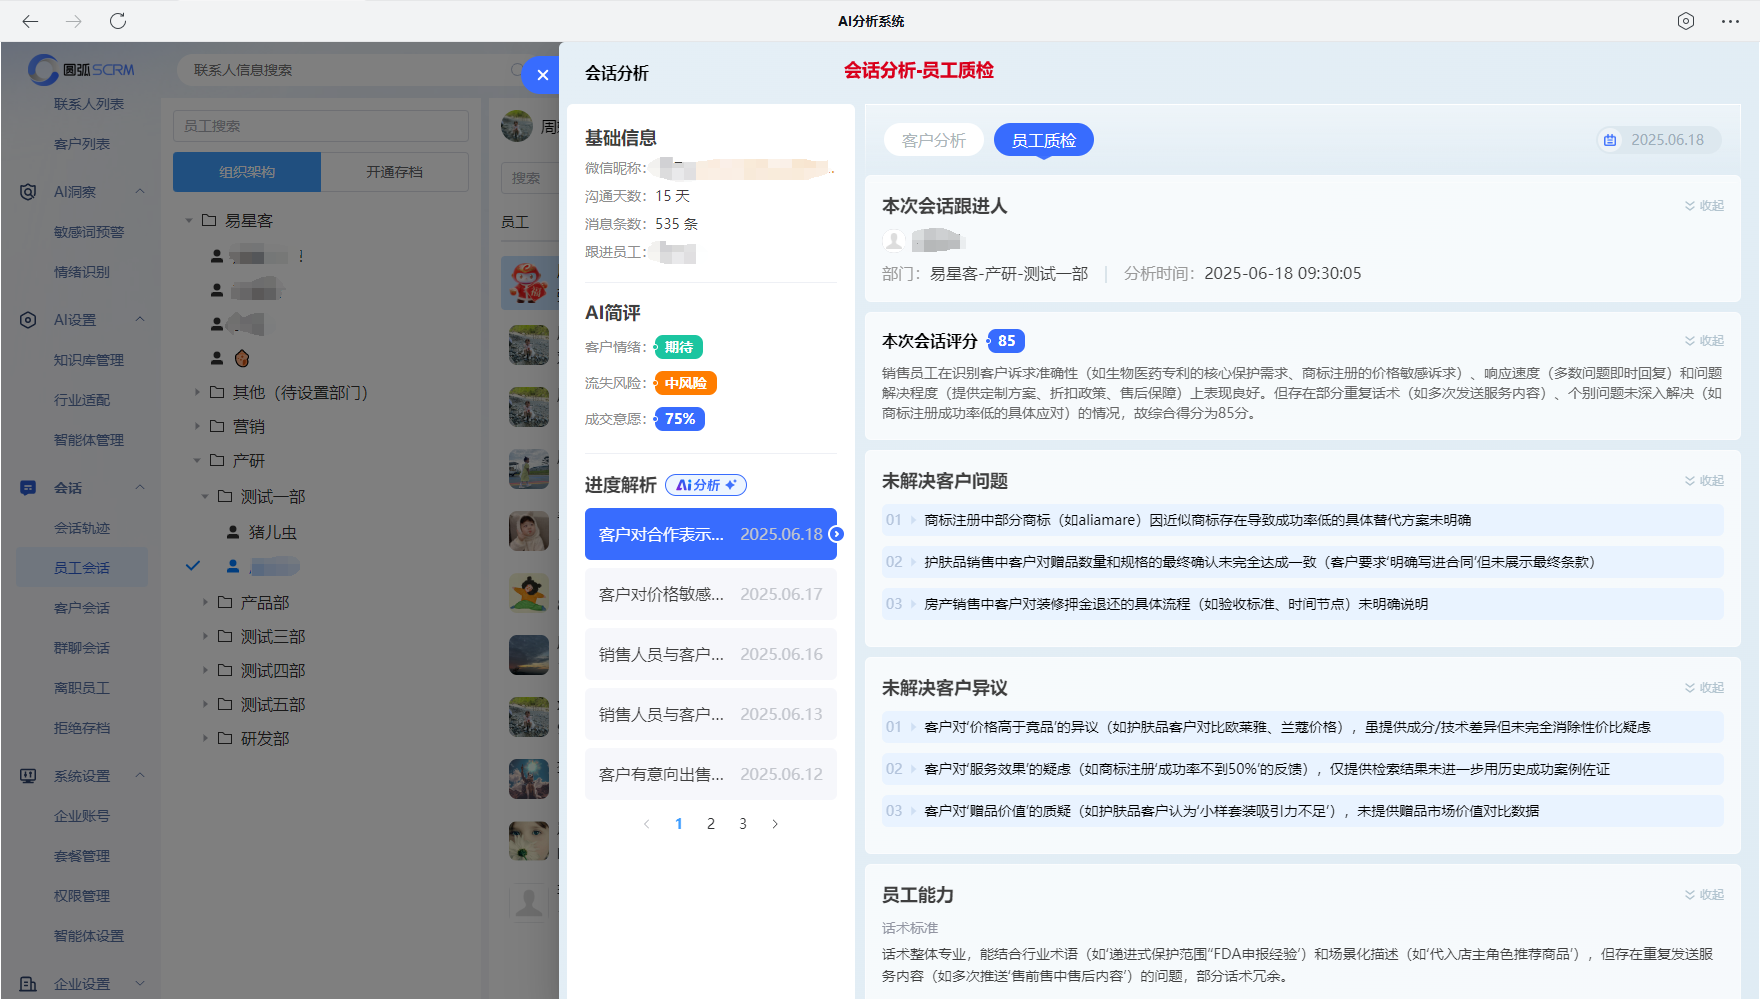Expand the 企业设置 sidebar group
This screenshot has height=999, width=1760.
pos(140,984)
